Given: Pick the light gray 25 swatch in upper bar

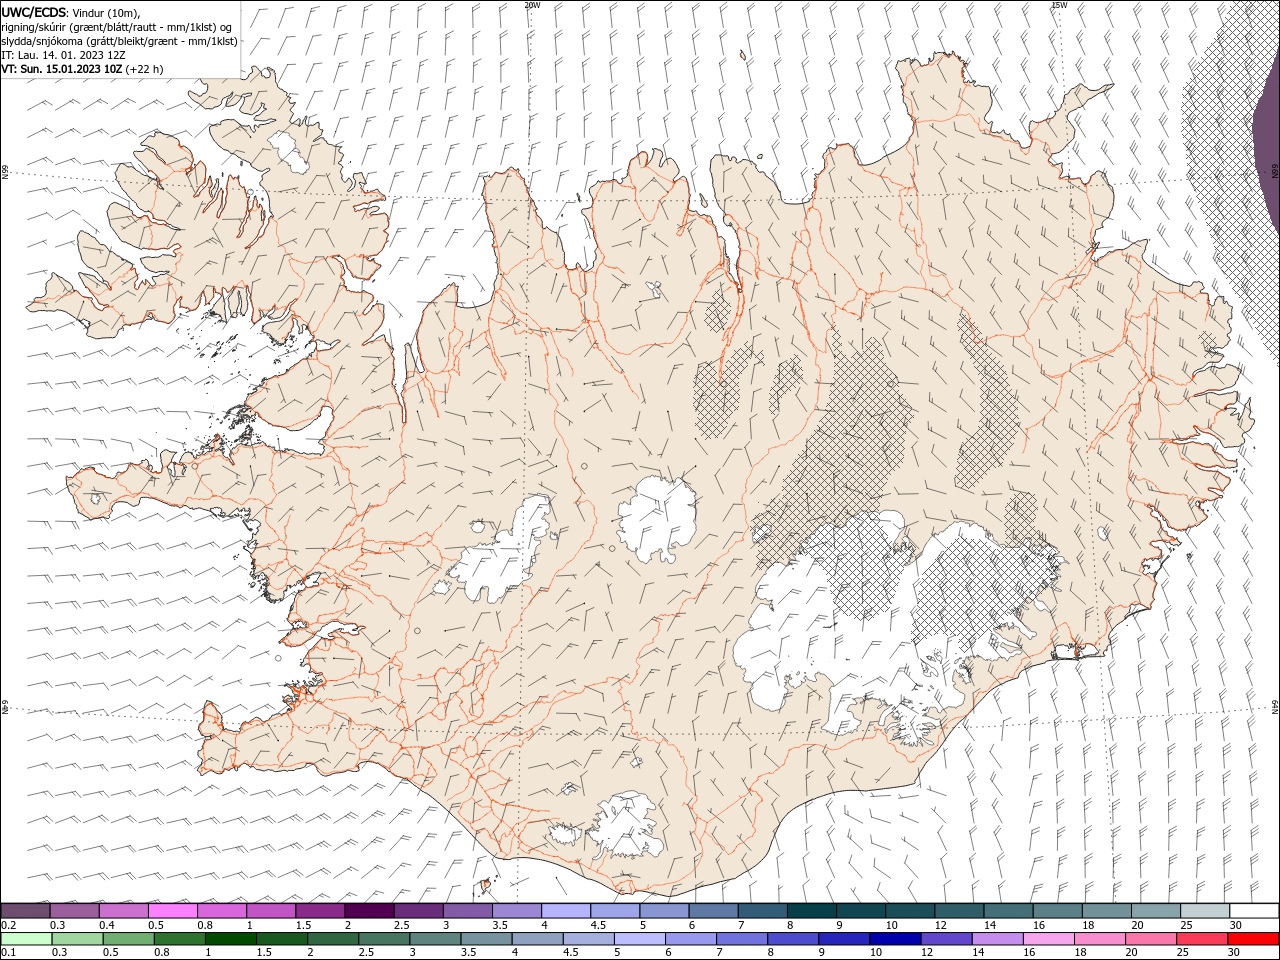Looking at the screenshot, I should (1206, 910).
